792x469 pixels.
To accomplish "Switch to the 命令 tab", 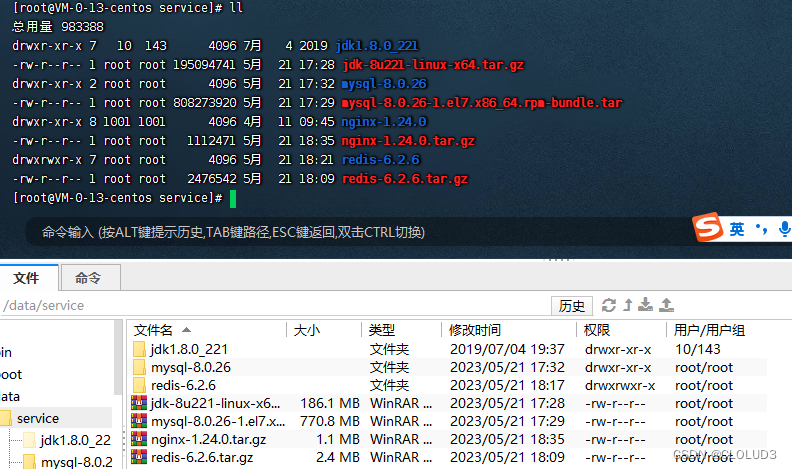I will pyautogui.click(x=90, y=278).
